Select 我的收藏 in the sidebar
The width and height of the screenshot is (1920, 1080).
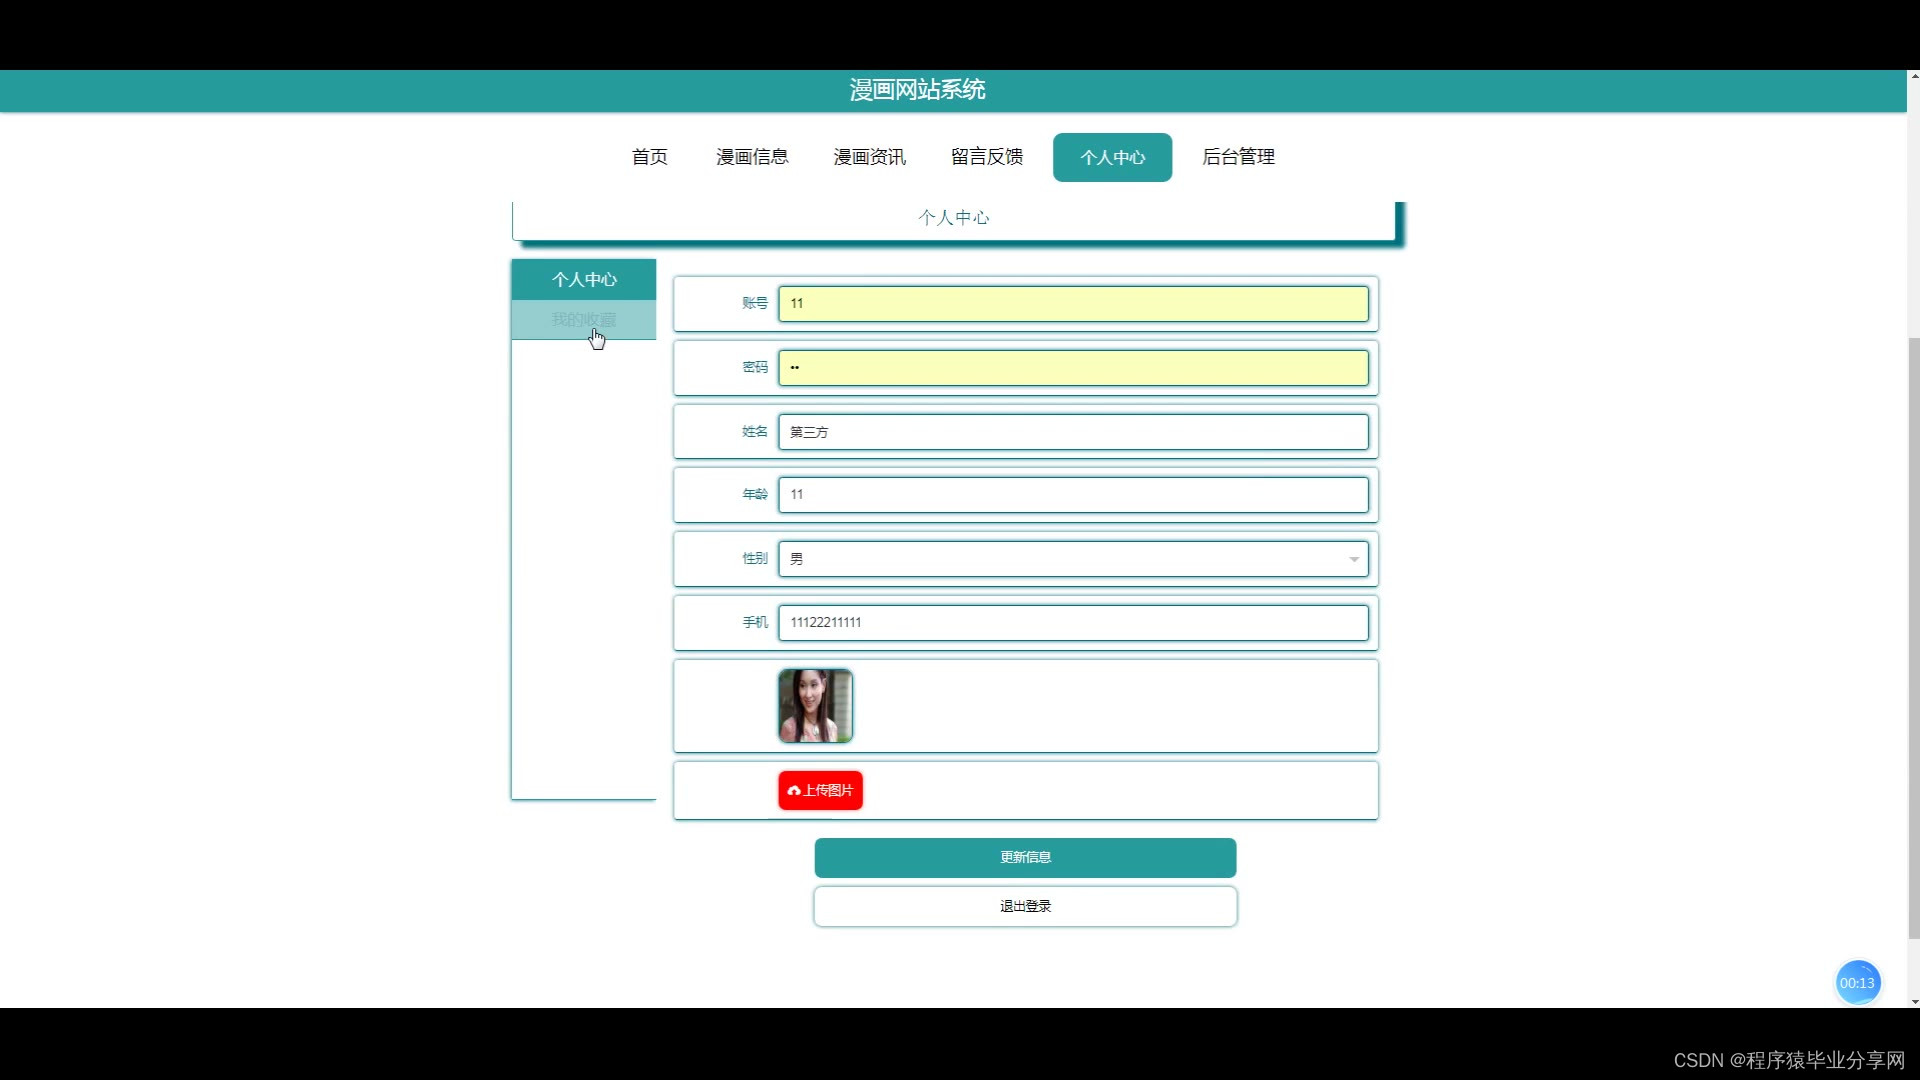pos(584,320)
